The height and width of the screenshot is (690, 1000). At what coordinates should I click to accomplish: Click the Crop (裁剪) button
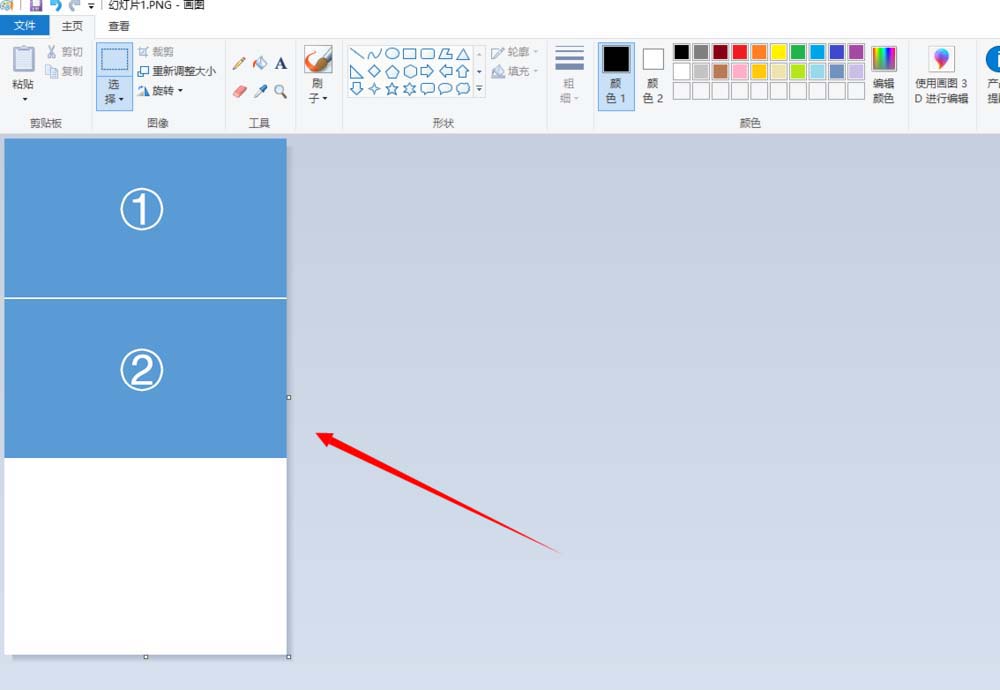[156, 52]
